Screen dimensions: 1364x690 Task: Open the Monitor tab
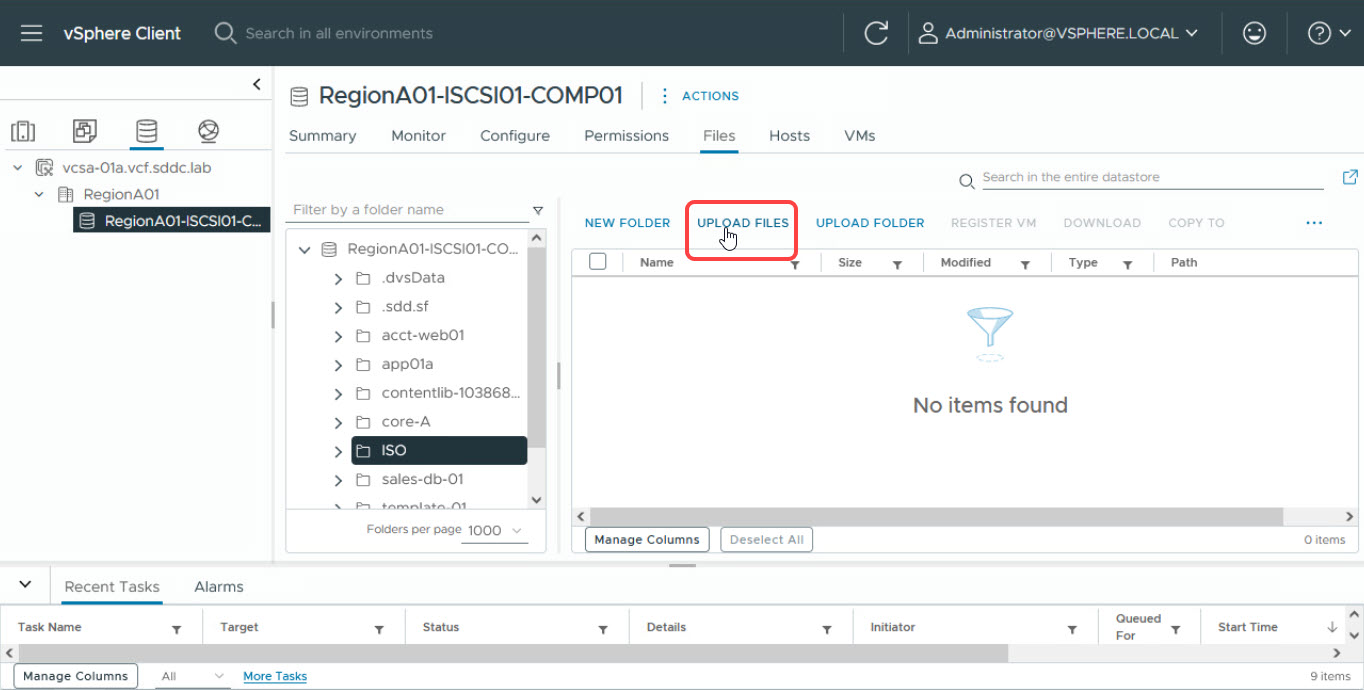pyautogui.click(x=419, y=136)
